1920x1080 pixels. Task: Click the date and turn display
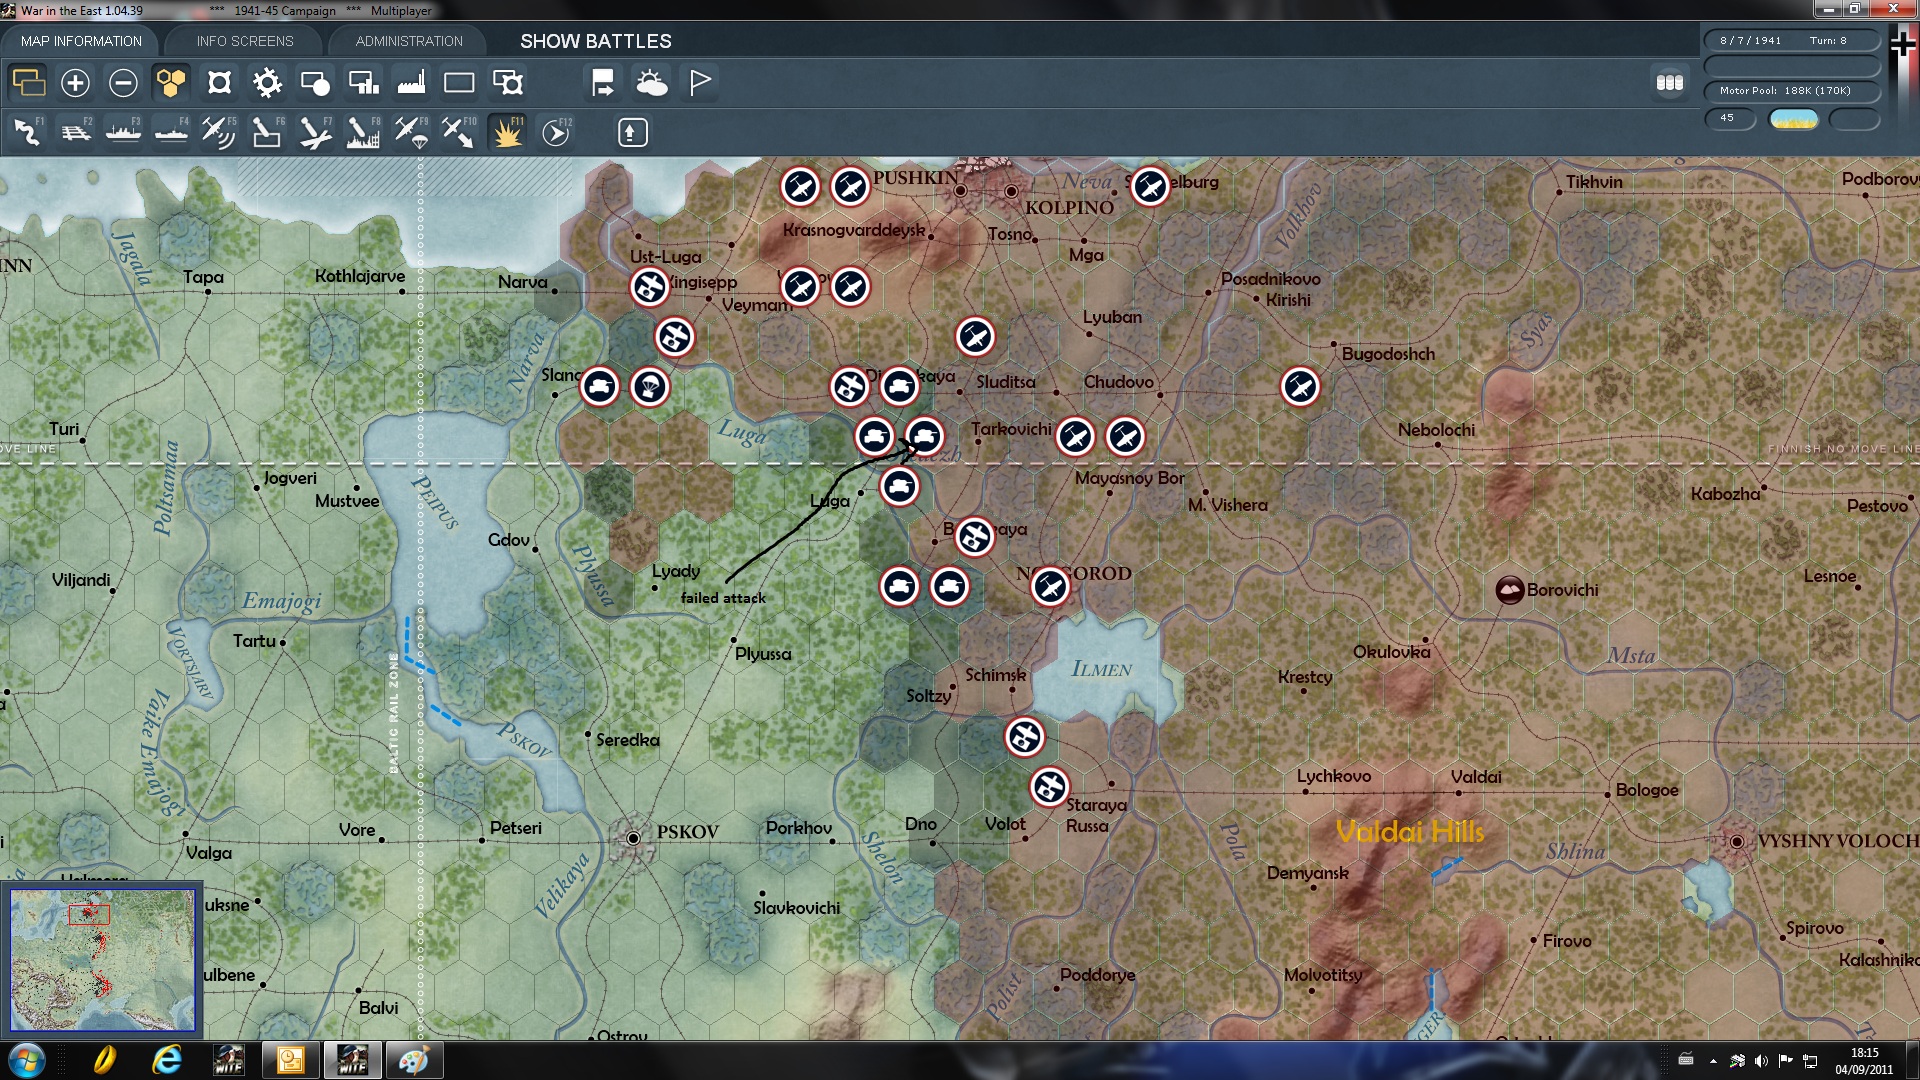pos(1792,41)
